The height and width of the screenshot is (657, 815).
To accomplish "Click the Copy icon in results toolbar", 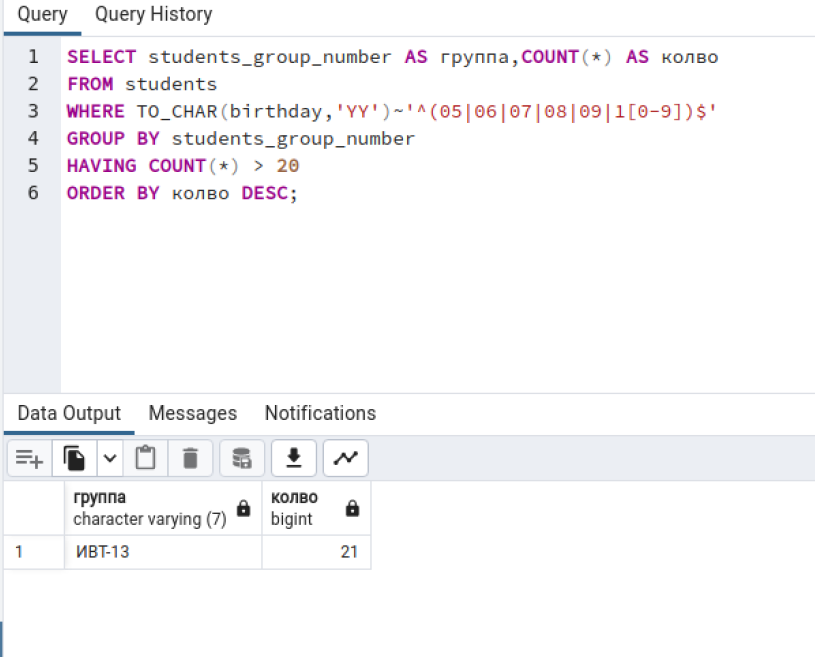I will 74,458.
